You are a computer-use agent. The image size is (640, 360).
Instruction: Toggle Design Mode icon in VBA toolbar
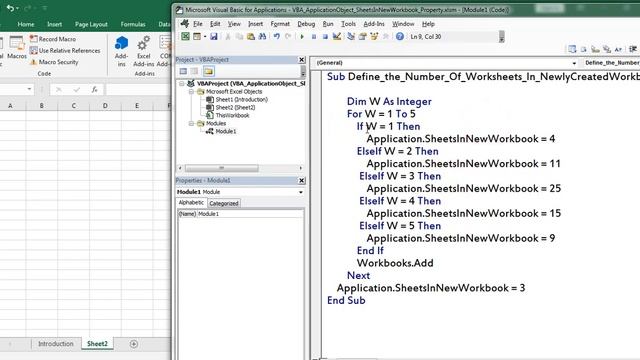coord(337,36)
